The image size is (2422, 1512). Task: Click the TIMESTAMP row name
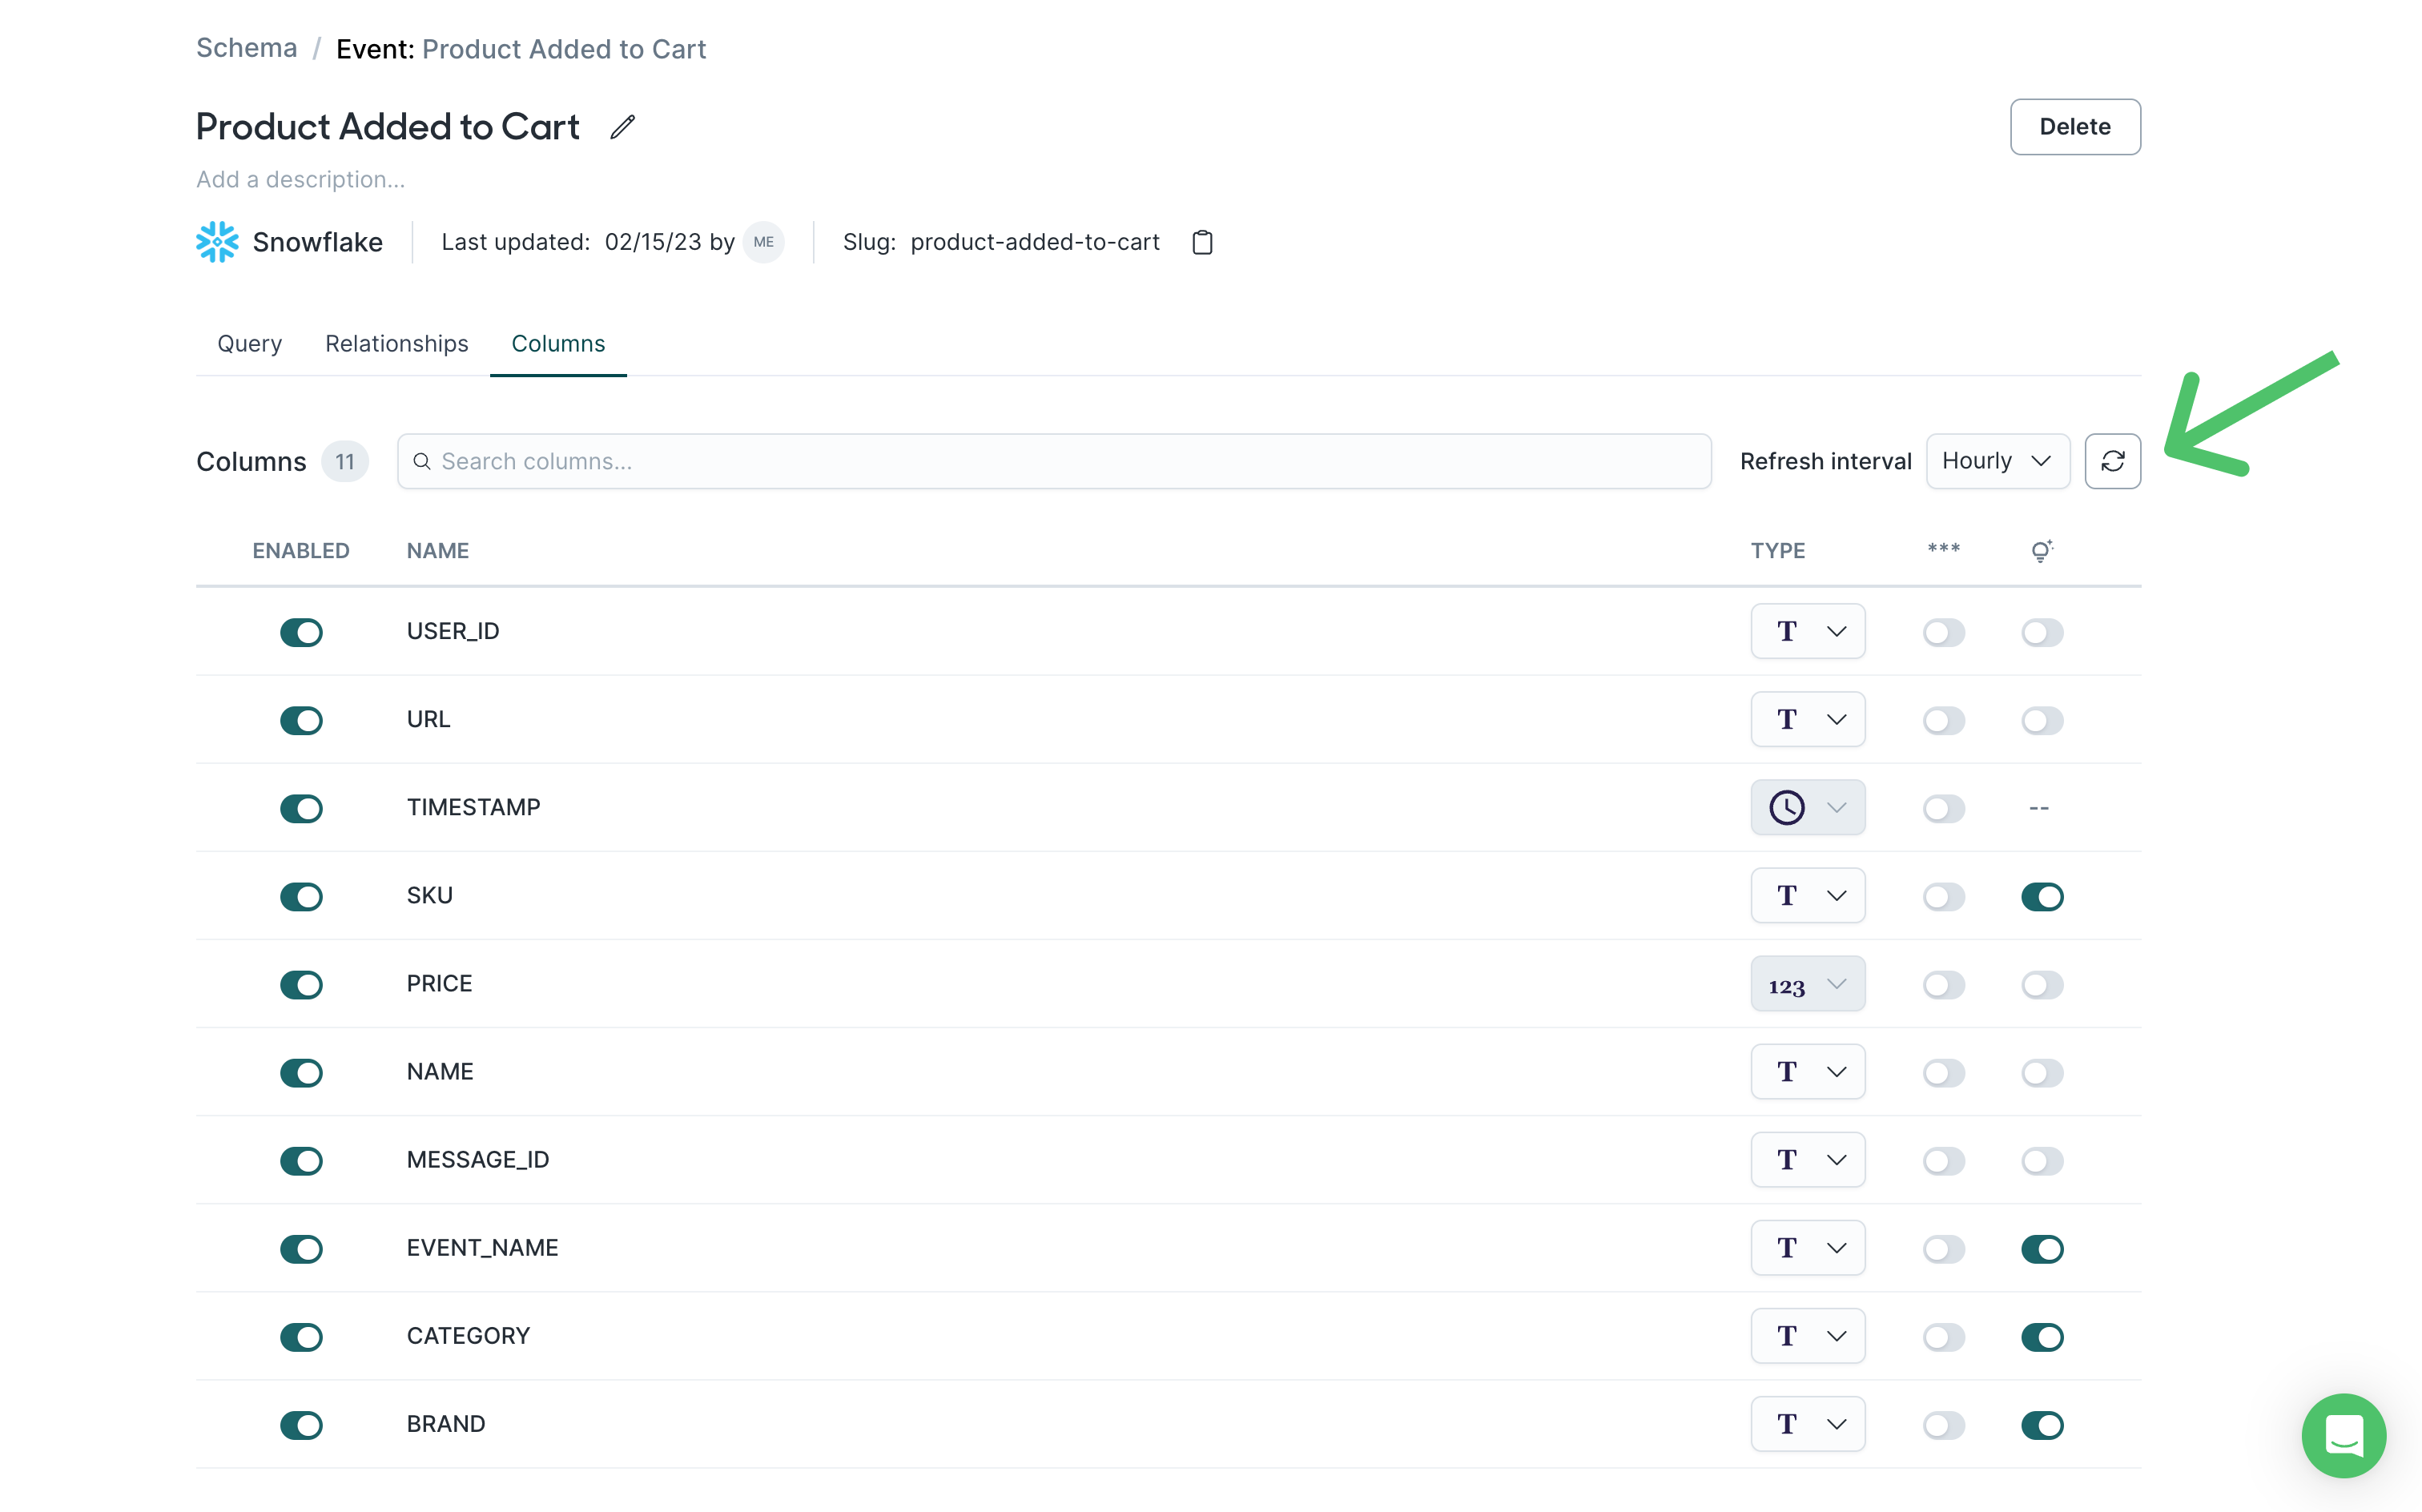(x=473, y=807)
